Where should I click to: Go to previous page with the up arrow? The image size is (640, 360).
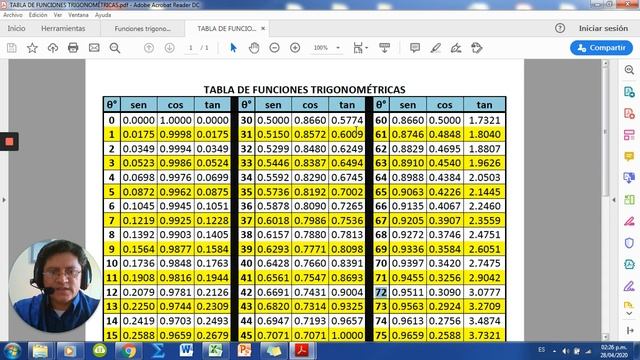pyautogui.click(x=149, y=48)
